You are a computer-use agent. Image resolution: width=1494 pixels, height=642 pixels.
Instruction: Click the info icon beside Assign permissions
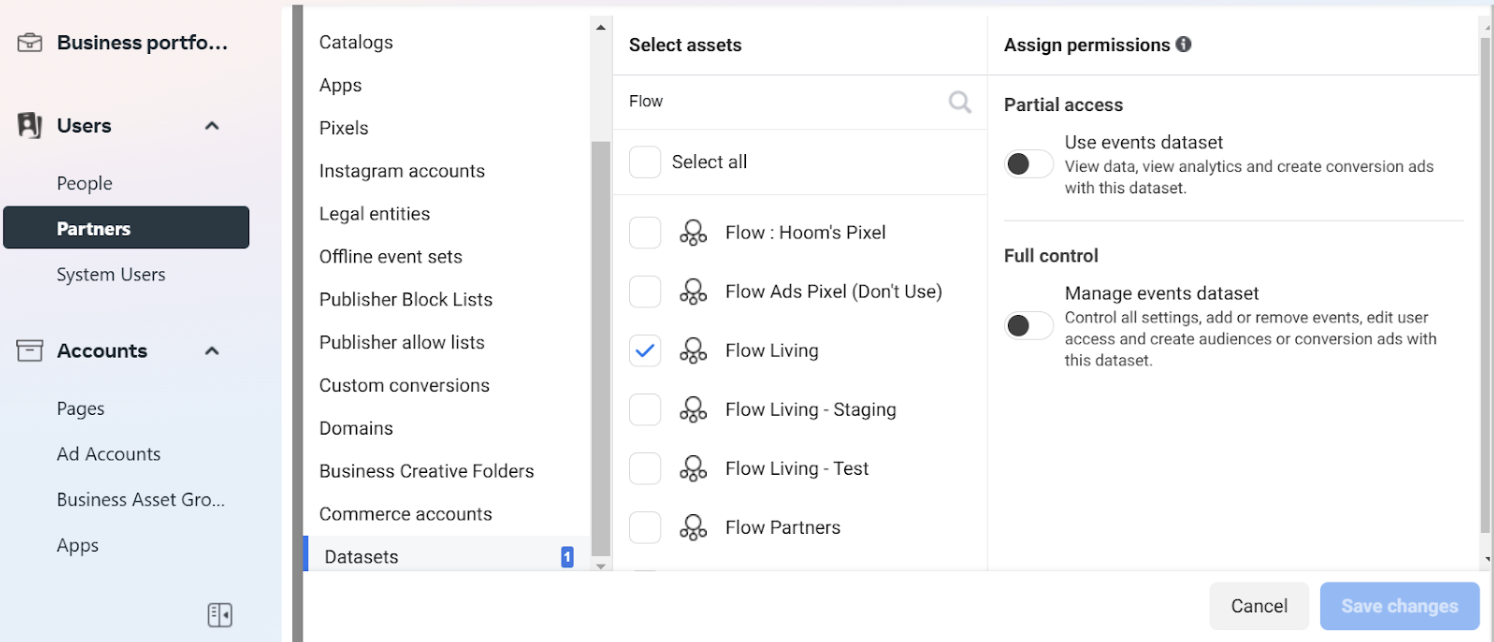[x=1183, y=45]
